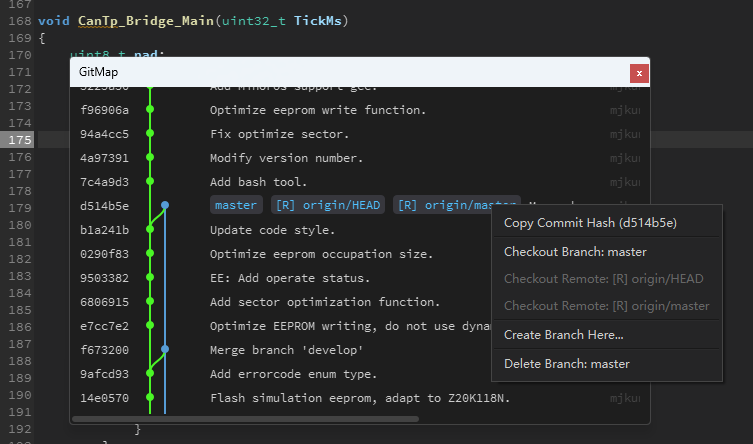Click commit message 'Add errorcode enum type.'

(x=293, y=374)
